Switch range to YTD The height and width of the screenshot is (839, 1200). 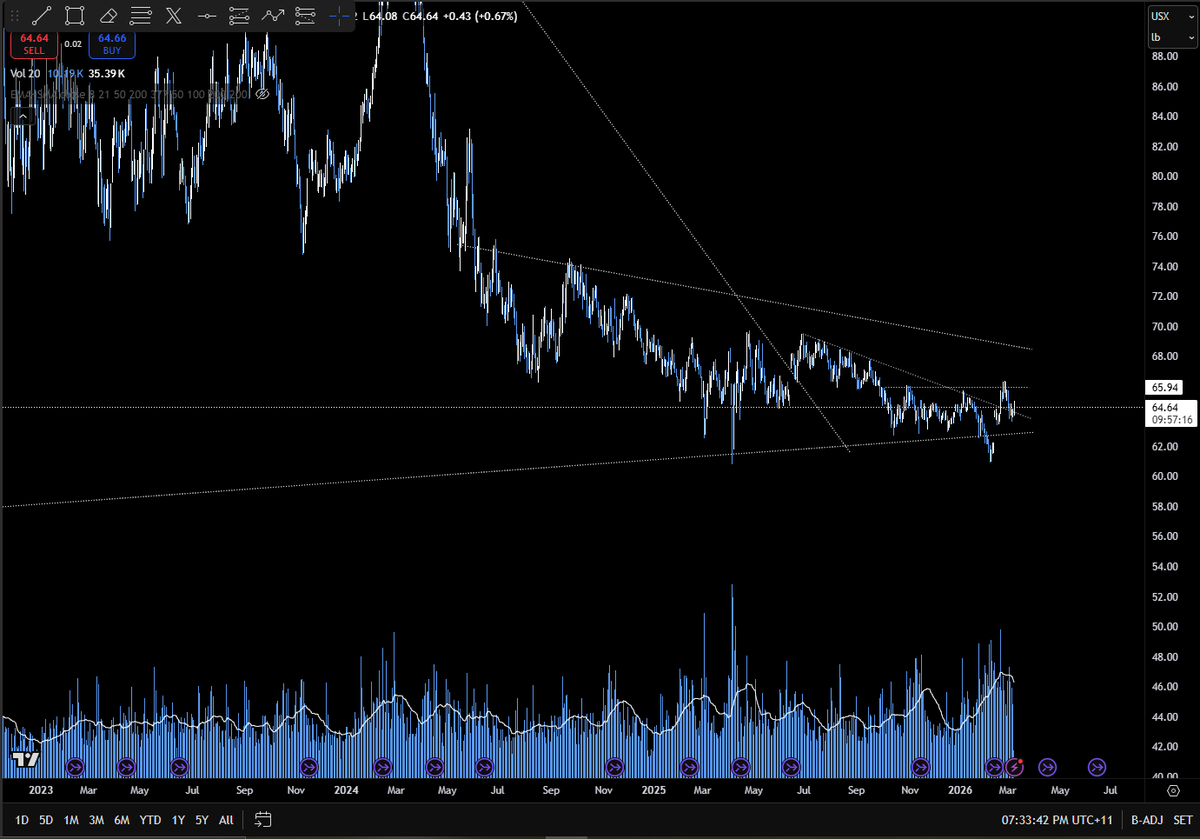(150, 820)
